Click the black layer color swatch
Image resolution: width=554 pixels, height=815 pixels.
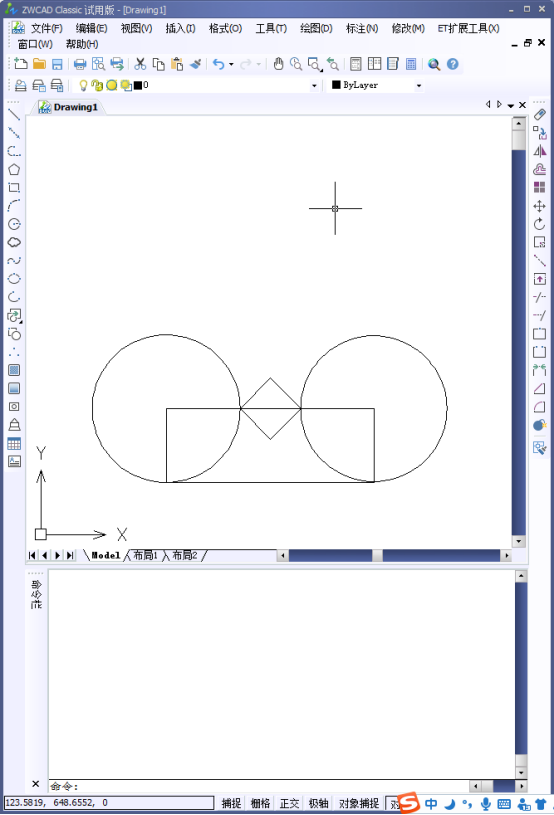[138, 85]
